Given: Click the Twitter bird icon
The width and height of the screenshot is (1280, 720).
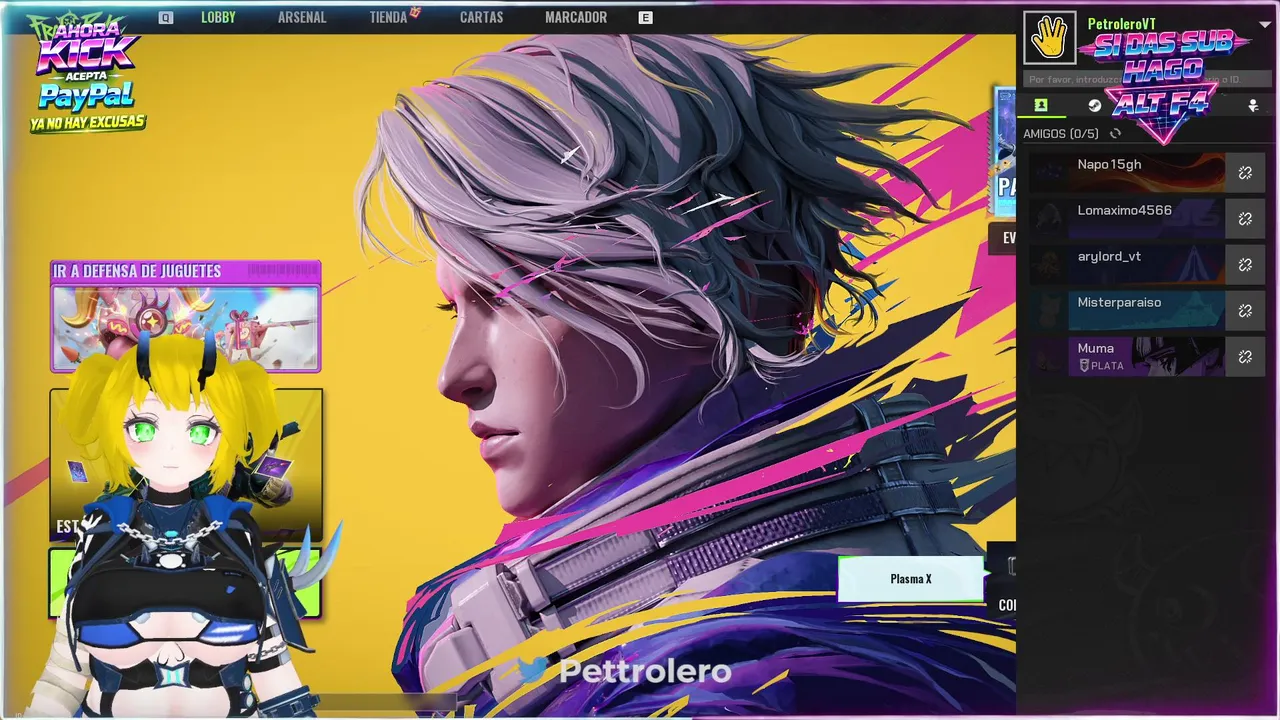Looking at the screenshot, I should coord(534,671).
